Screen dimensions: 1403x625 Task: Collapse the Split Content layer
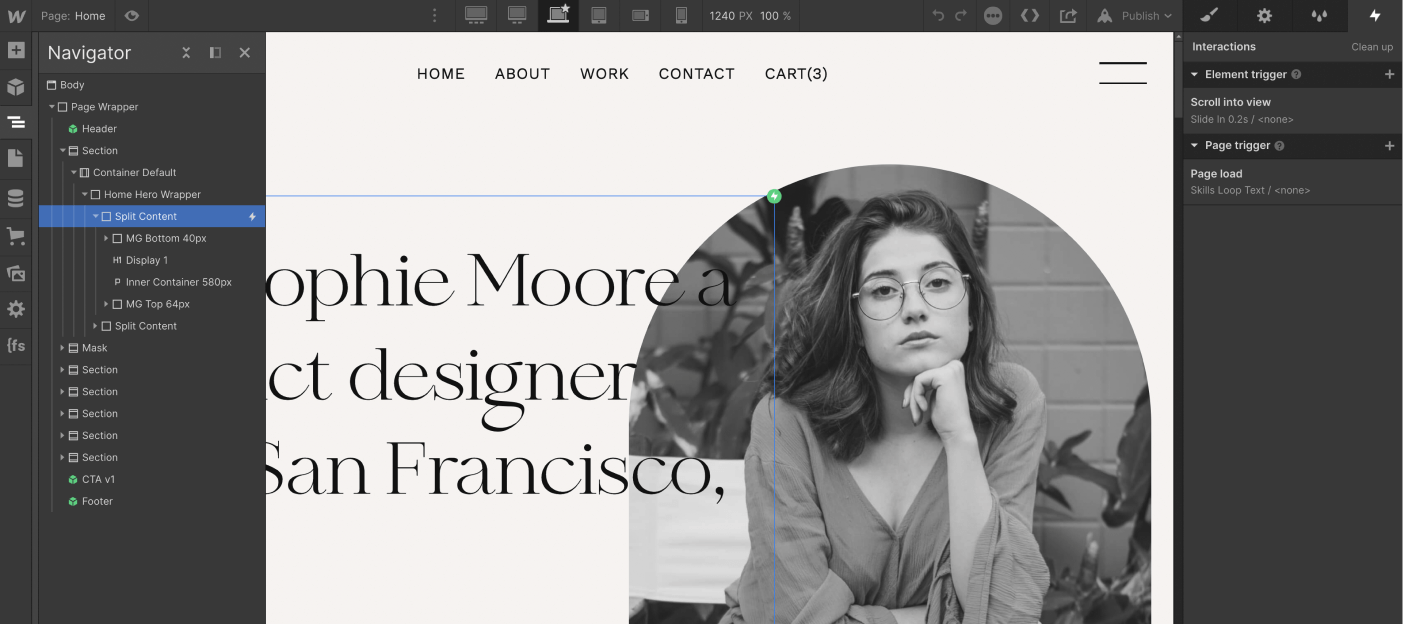(x=95, y=216)
